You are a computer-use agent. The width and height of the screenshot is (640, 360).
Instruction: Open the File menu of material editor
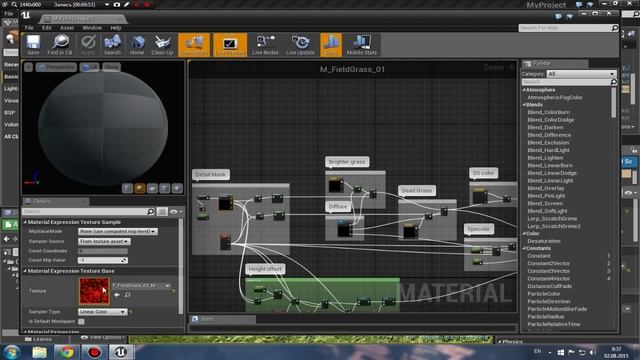(29, 28)
